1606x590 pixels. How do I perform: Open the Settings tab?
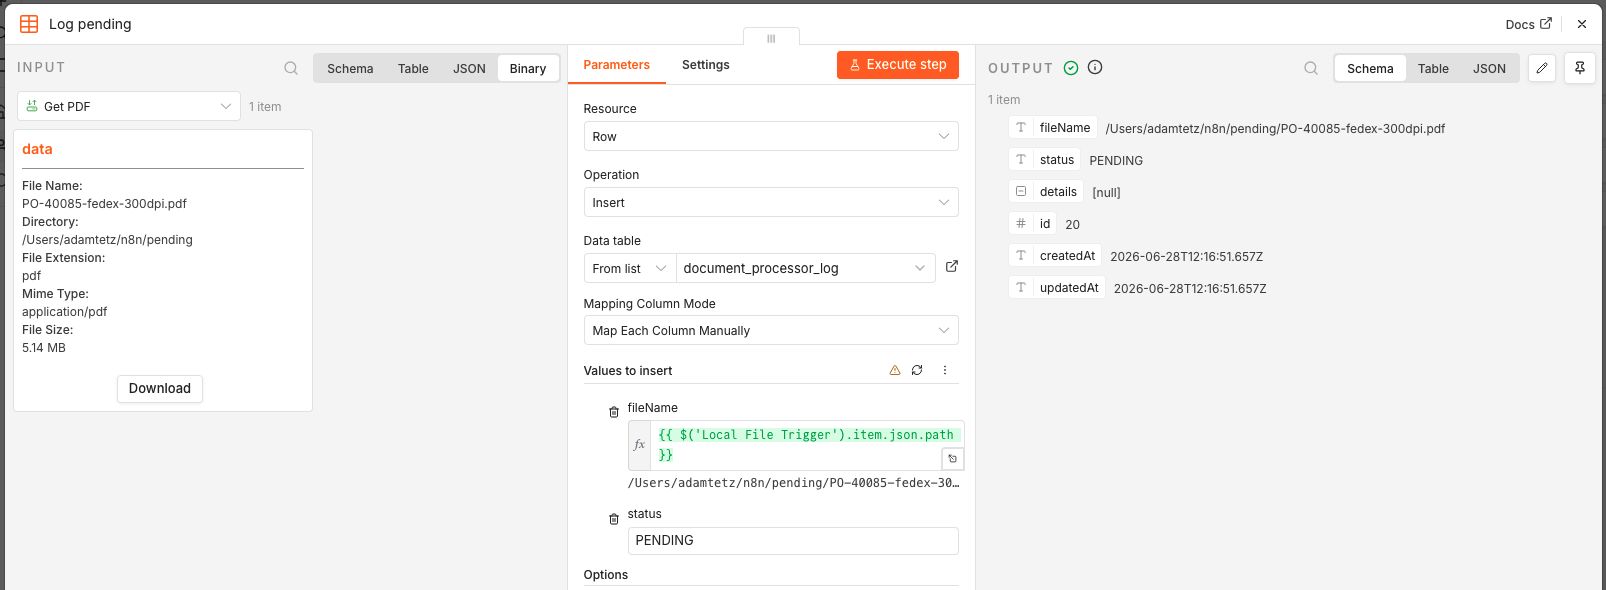[706, 65]
